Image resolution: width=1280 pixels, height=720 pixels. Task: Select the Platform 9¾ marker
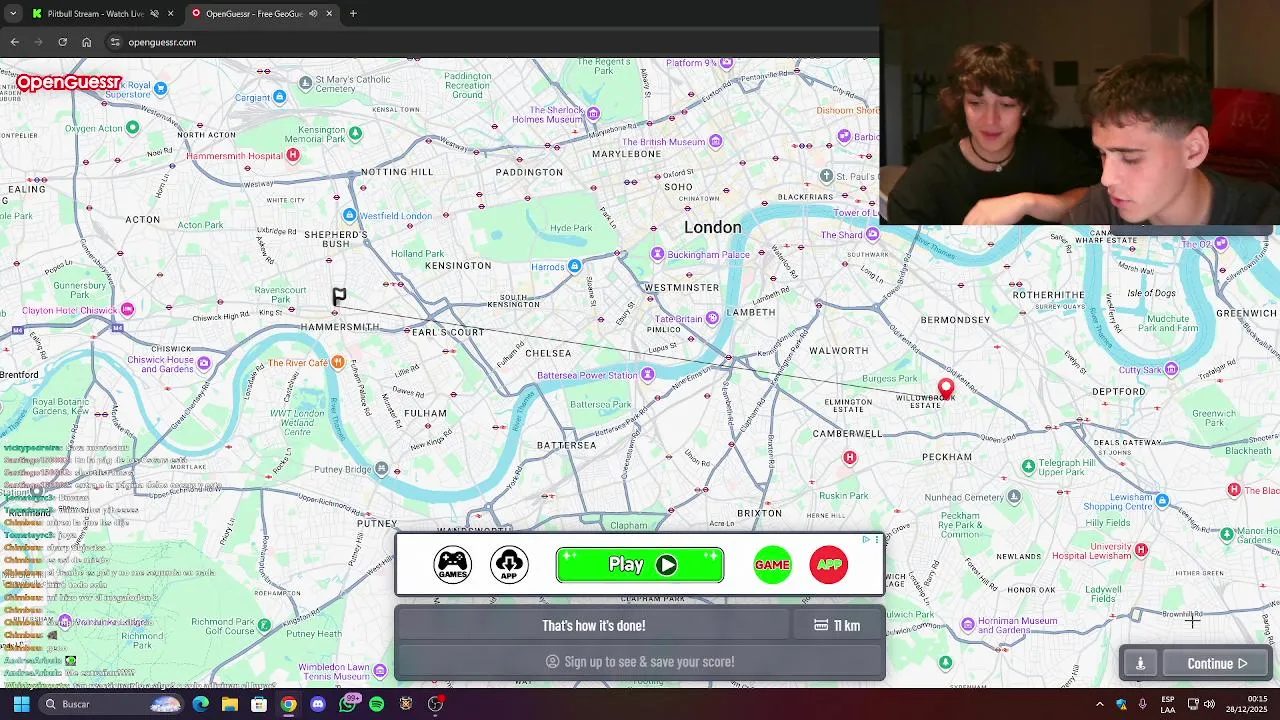point(726,63)
